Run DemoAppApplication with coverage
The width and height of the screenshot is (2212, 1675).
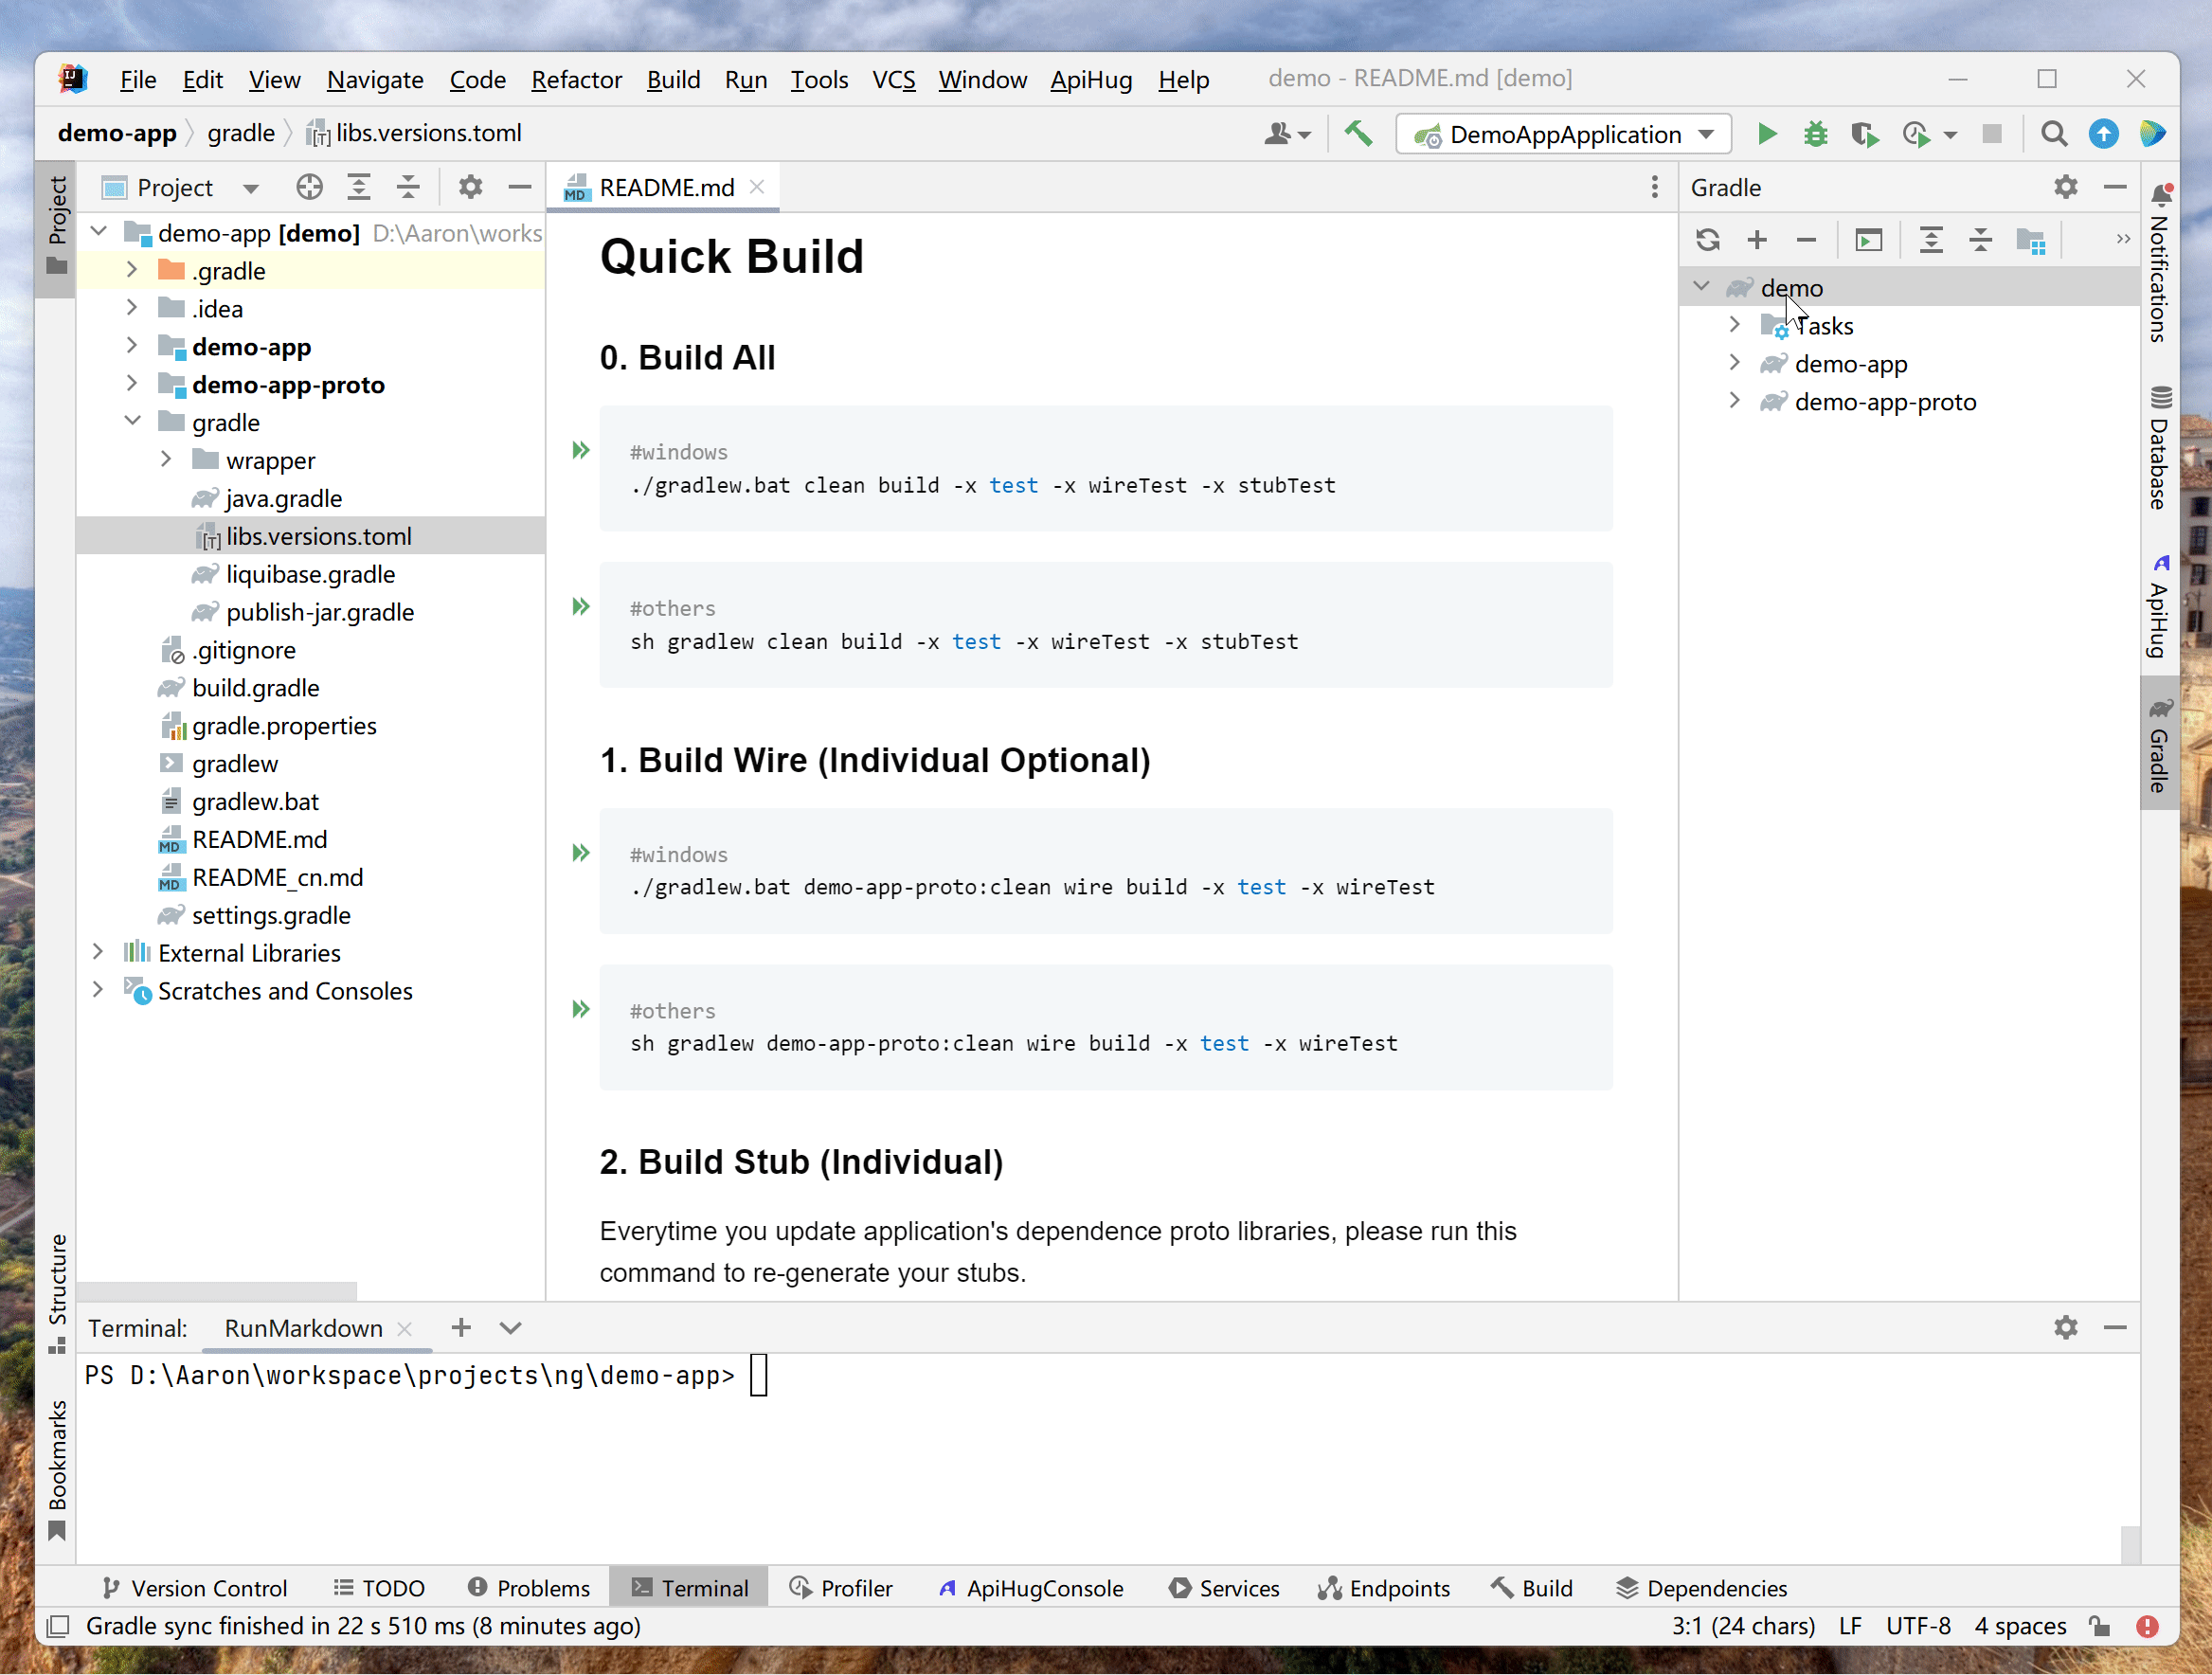(x=1864, y=134)
